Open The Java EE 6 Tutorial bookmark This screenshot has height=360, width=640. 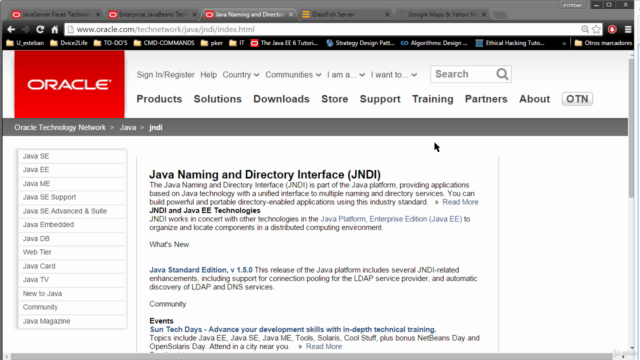284,43
